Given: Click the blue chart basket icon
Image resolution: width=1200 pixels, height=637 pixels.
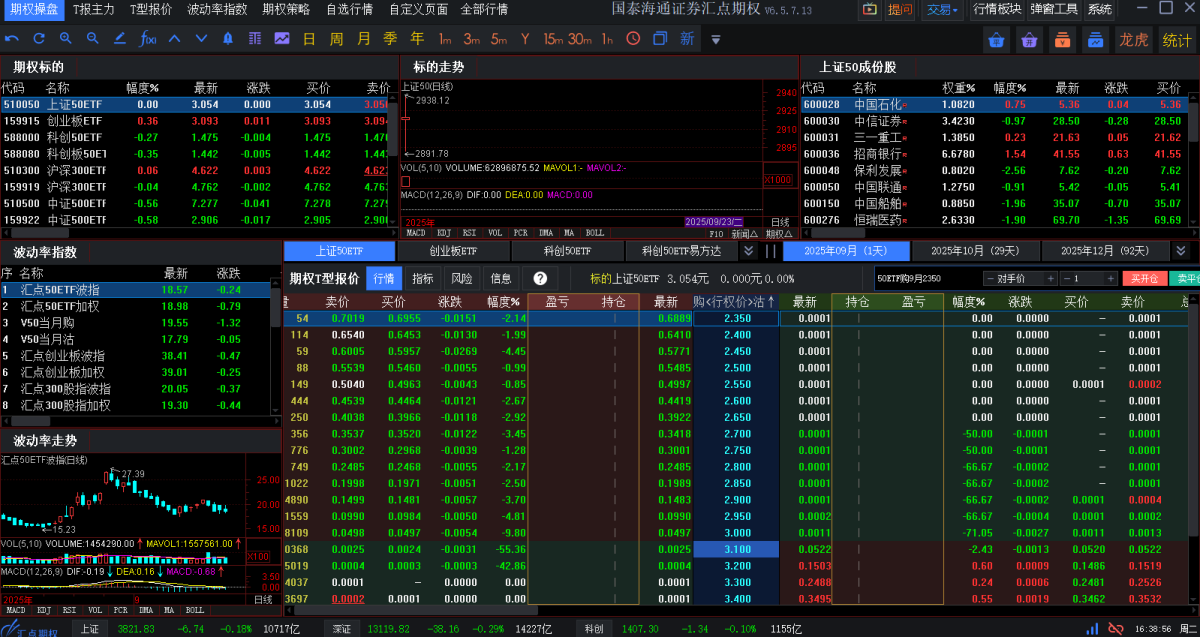Looking at the screenshot, I should coord(1096,40).
